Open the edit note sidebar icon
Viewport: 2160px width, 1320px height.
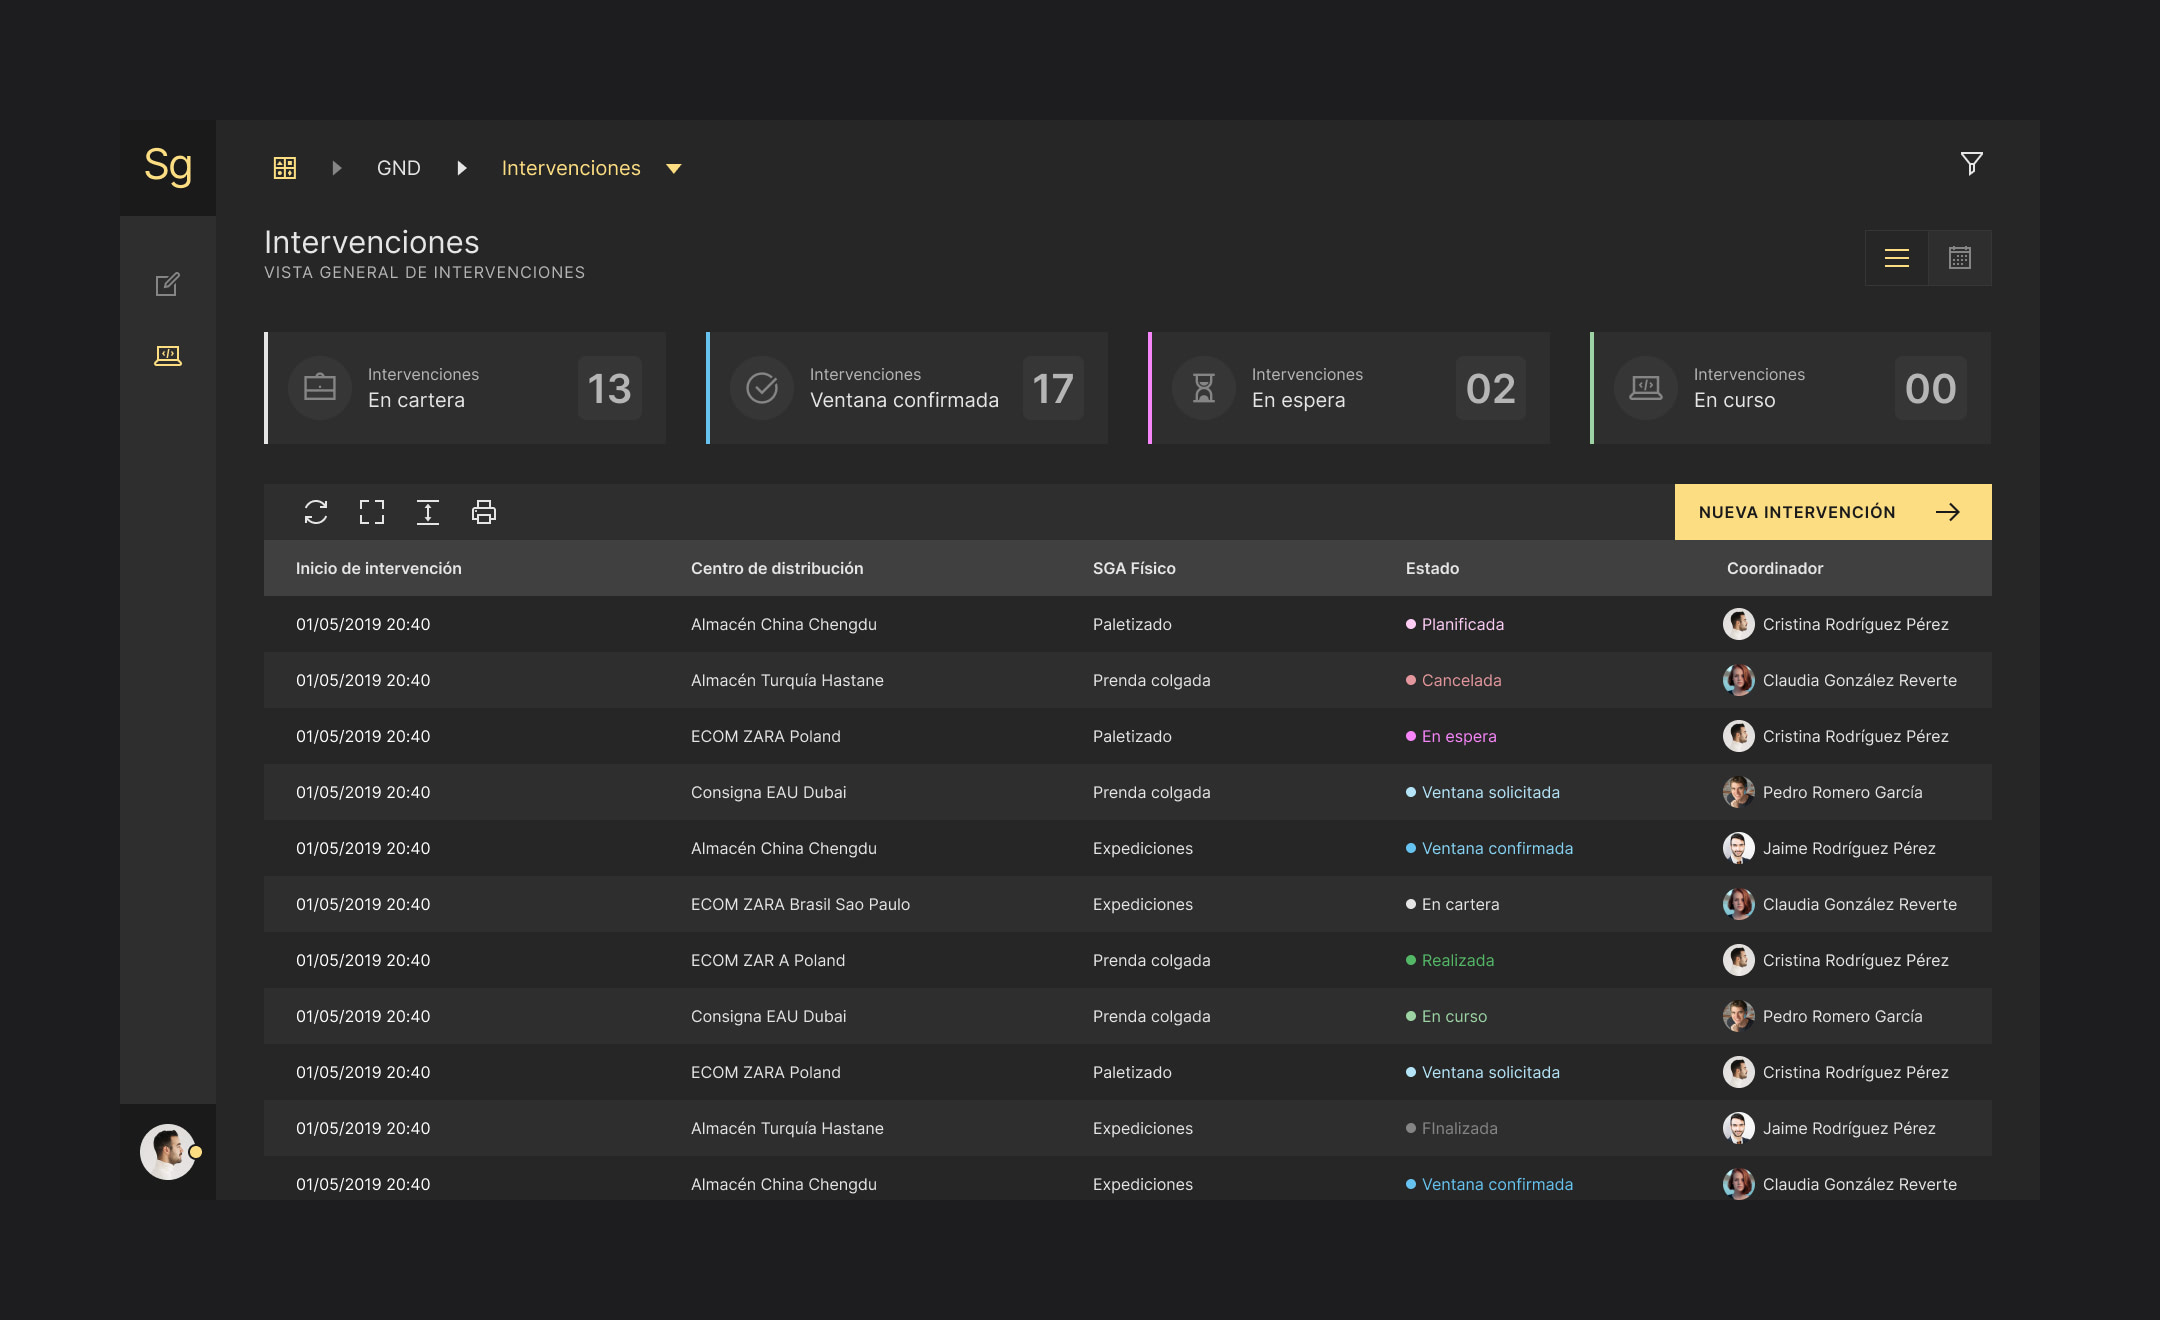pyautogui.click(x=168, y=284)
